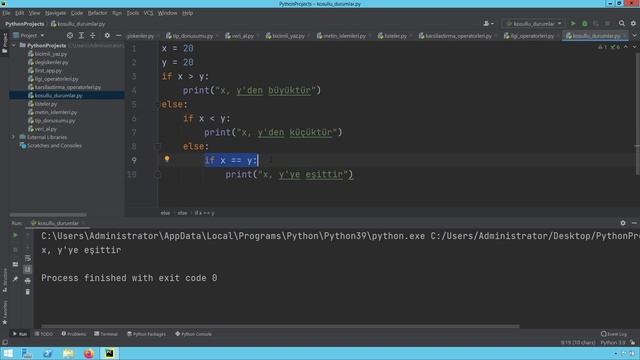
Task: Switch to karsilastirma_operatorleri.py editor tab
Action: click(456, 36)
